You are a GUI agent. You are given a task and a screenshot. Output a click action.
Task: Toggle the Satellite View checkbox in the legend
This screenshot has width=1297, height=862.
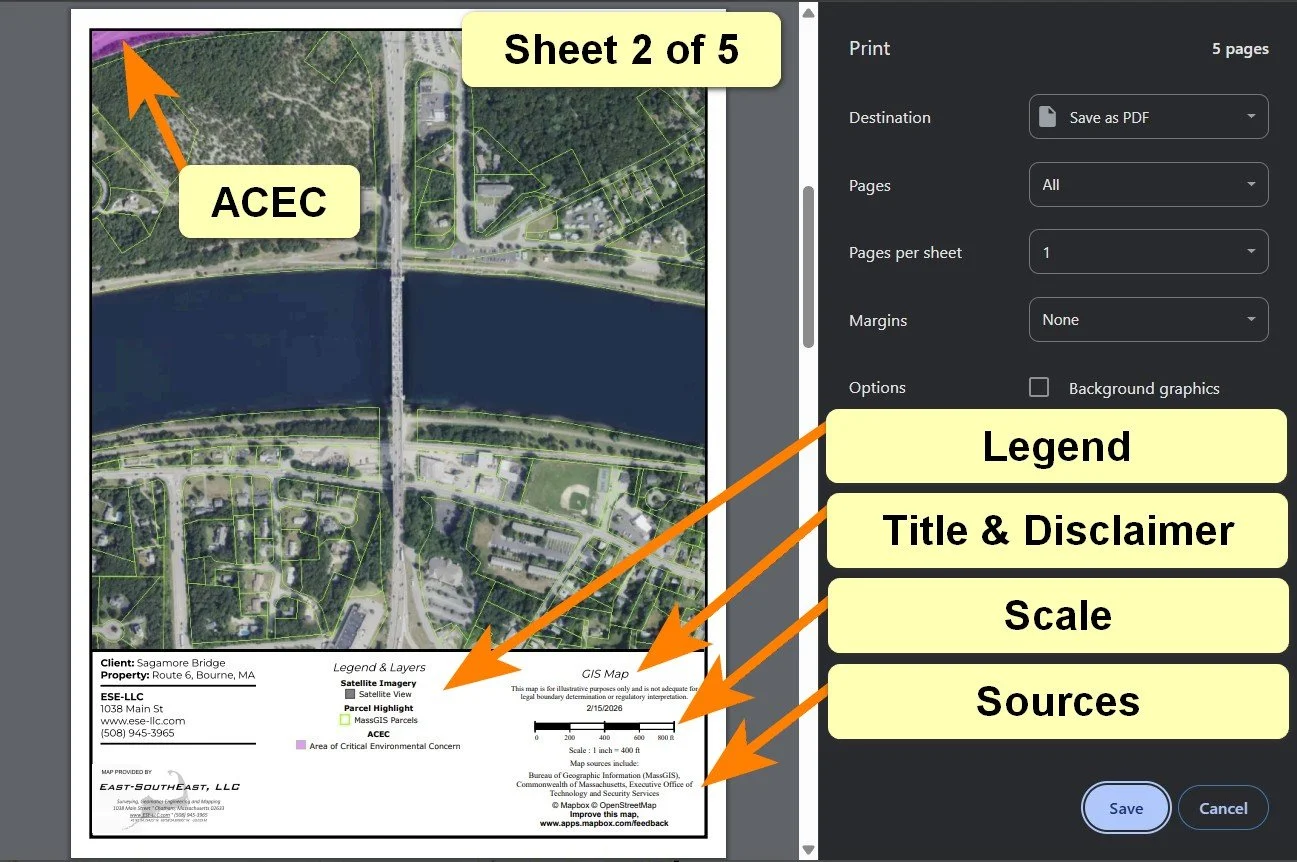pos(348,694)
